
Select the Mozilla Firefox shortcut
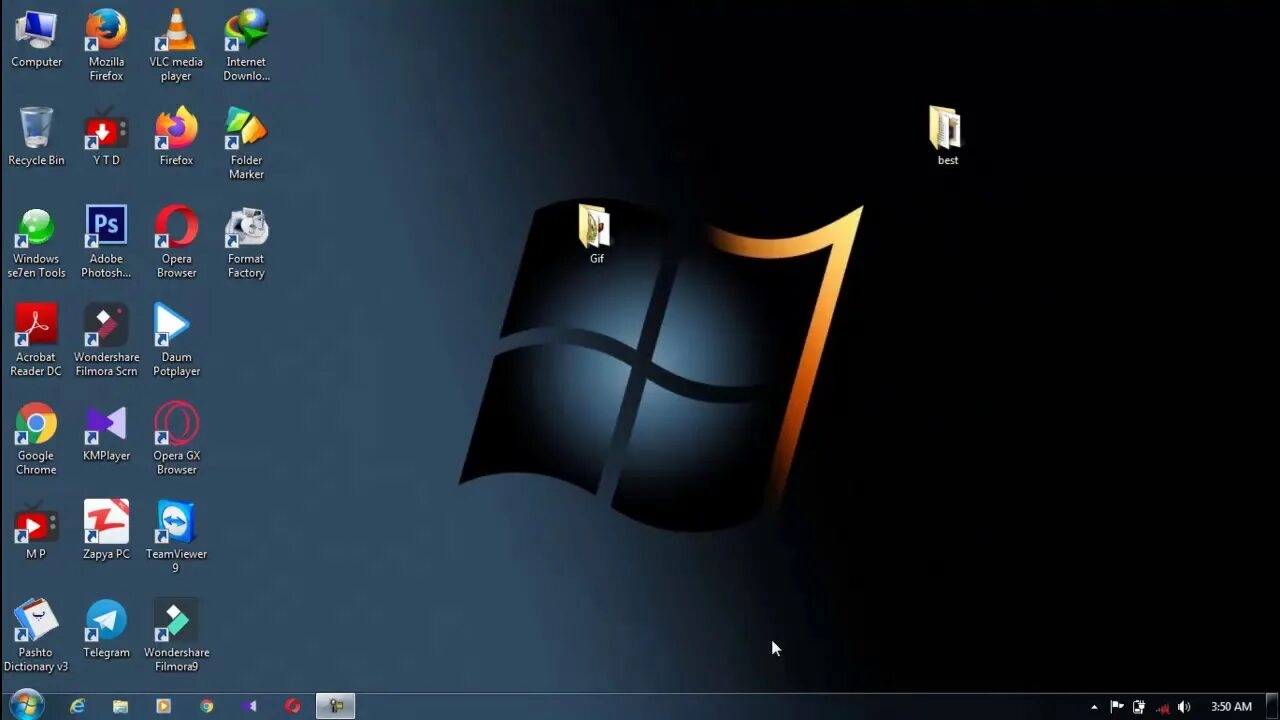(106, 46)
